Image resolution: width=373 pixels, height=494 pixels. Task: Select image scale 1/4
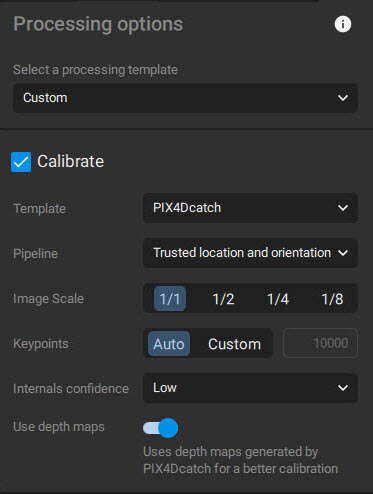[x=278, y=299]
